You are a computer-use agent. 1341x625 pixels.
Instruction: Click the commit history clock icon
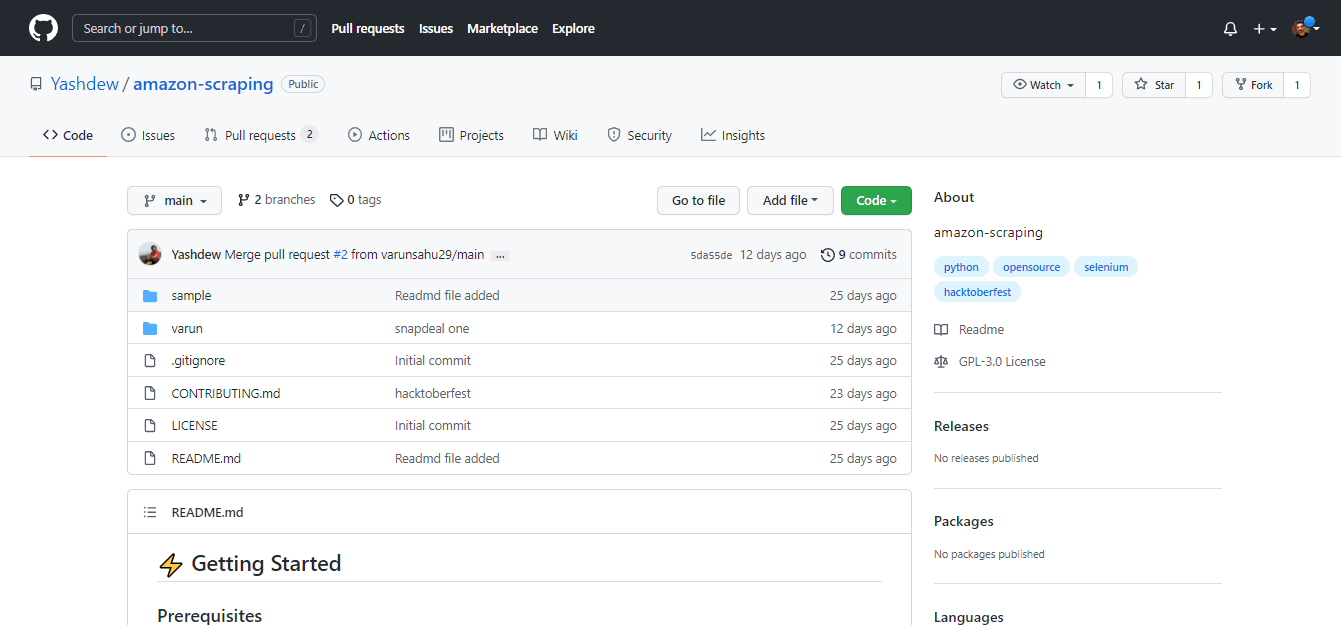[827, 255]
